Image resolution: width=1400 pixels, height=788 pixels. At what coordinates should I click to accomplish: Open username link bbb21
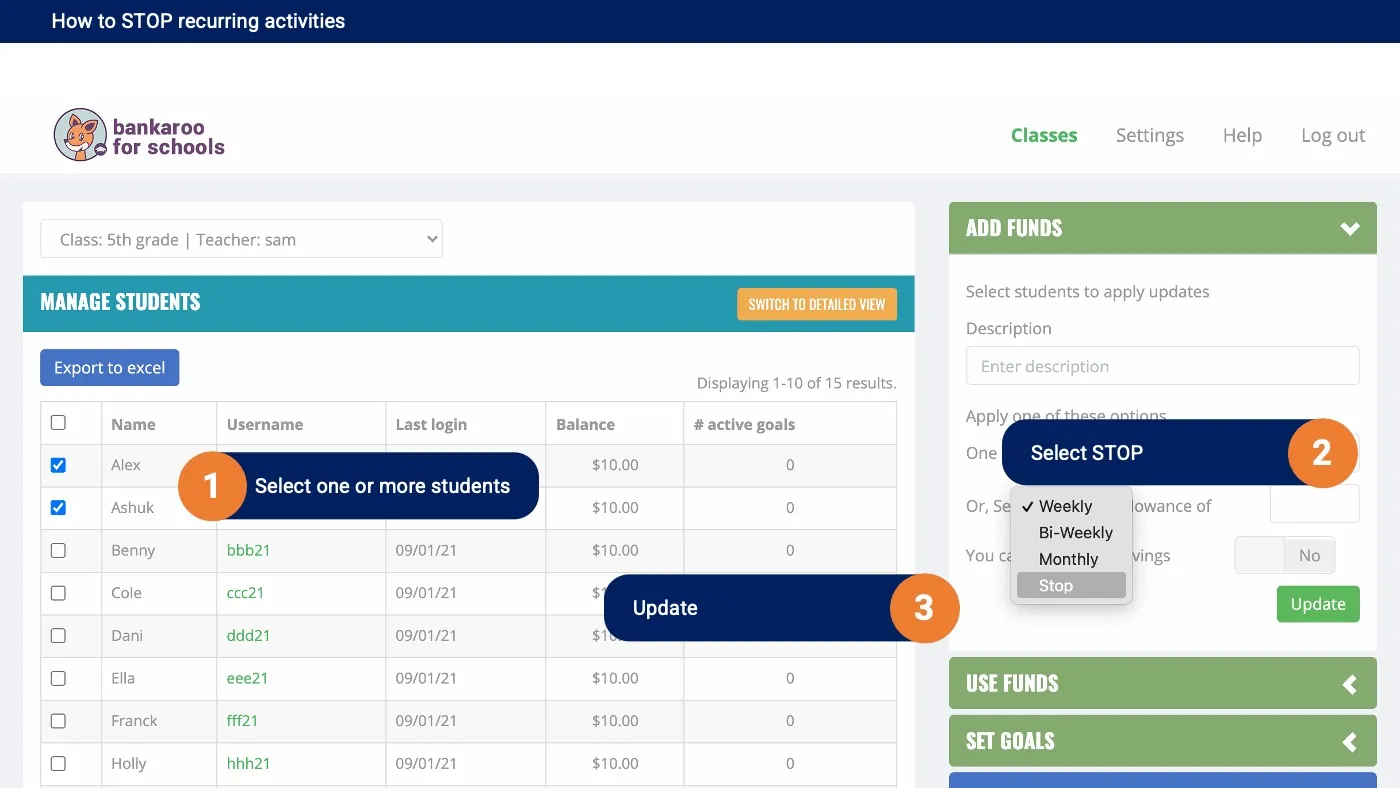[249, 550]
